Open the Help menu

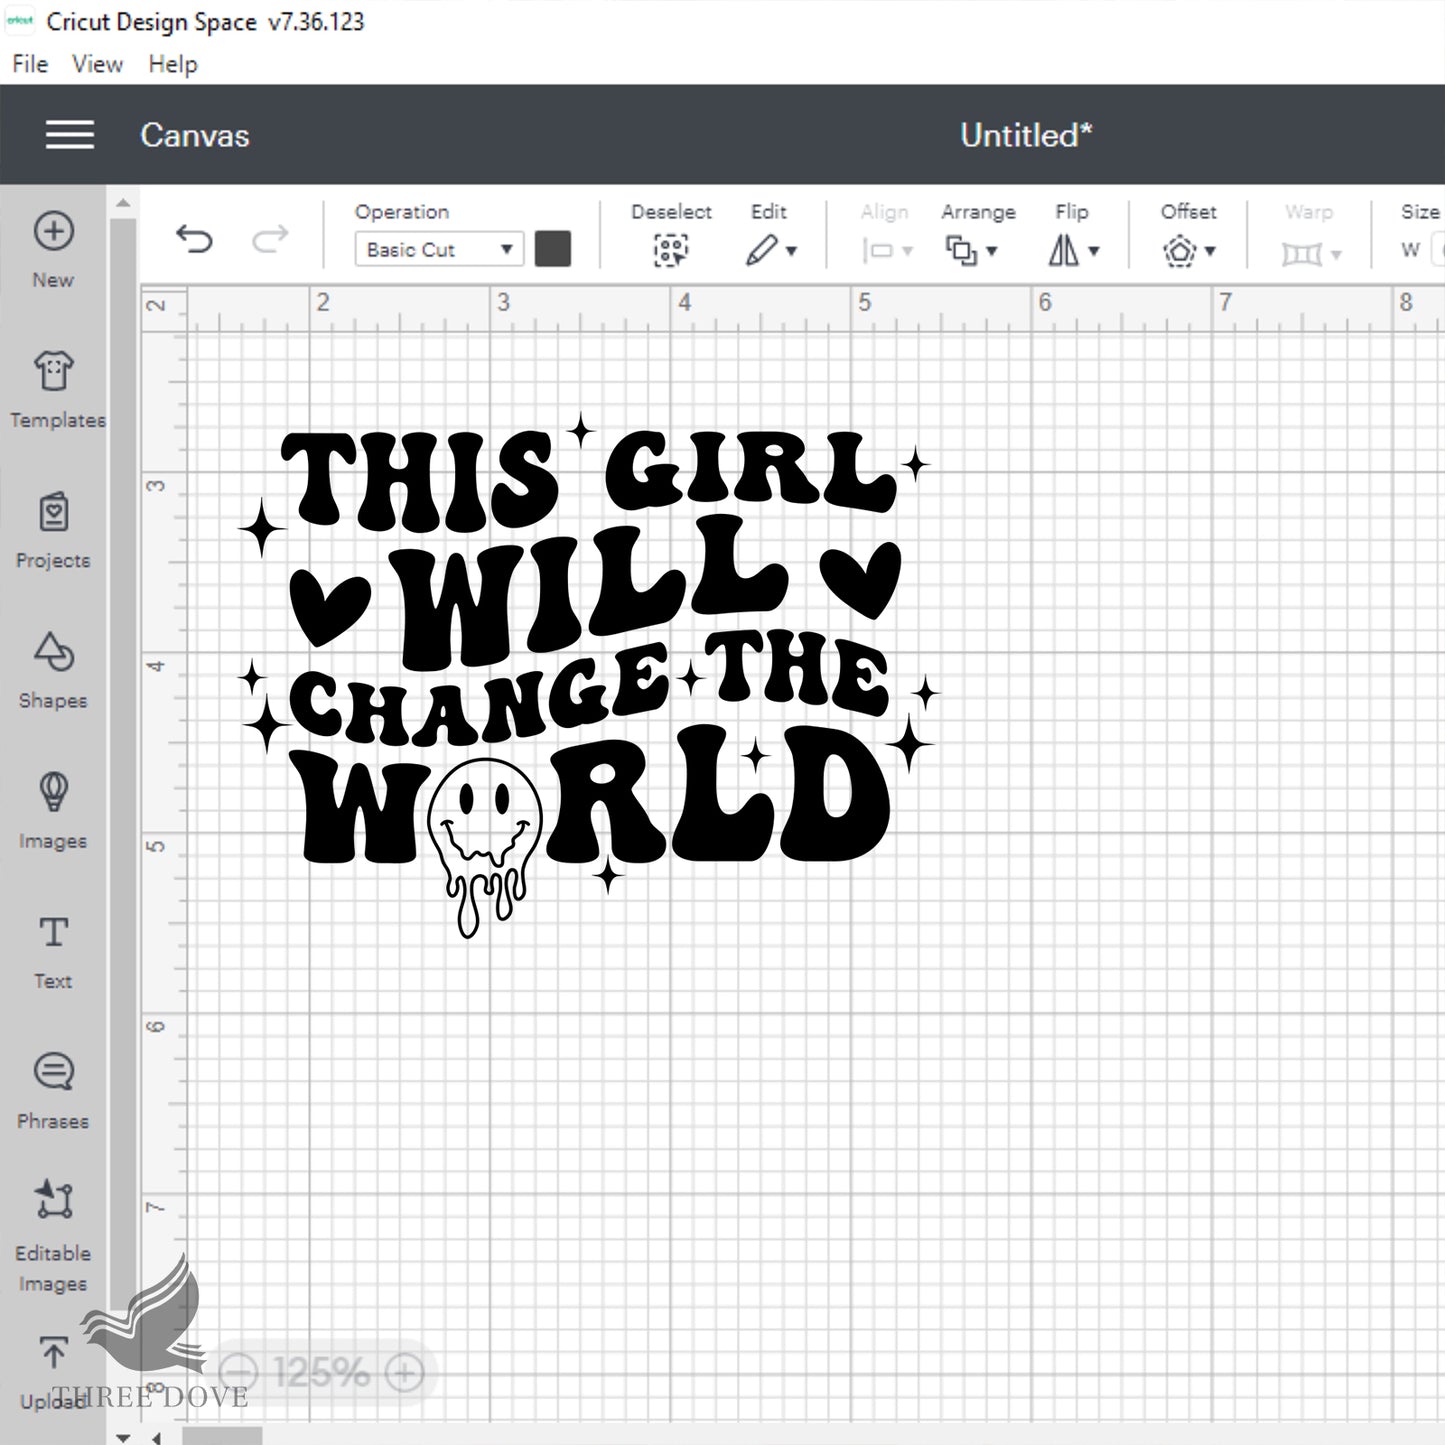pyautogui.click(x=173, y=64)
